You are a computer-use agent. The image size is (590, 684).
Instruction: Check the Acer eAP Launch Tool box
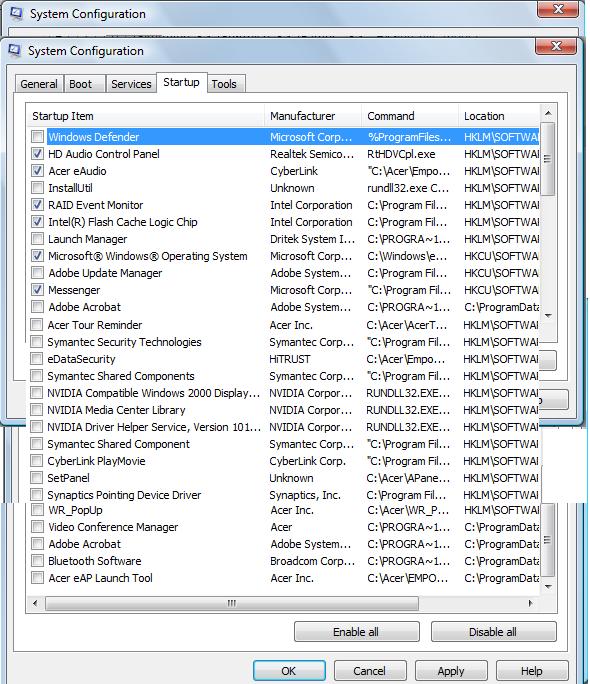[38, 578]
